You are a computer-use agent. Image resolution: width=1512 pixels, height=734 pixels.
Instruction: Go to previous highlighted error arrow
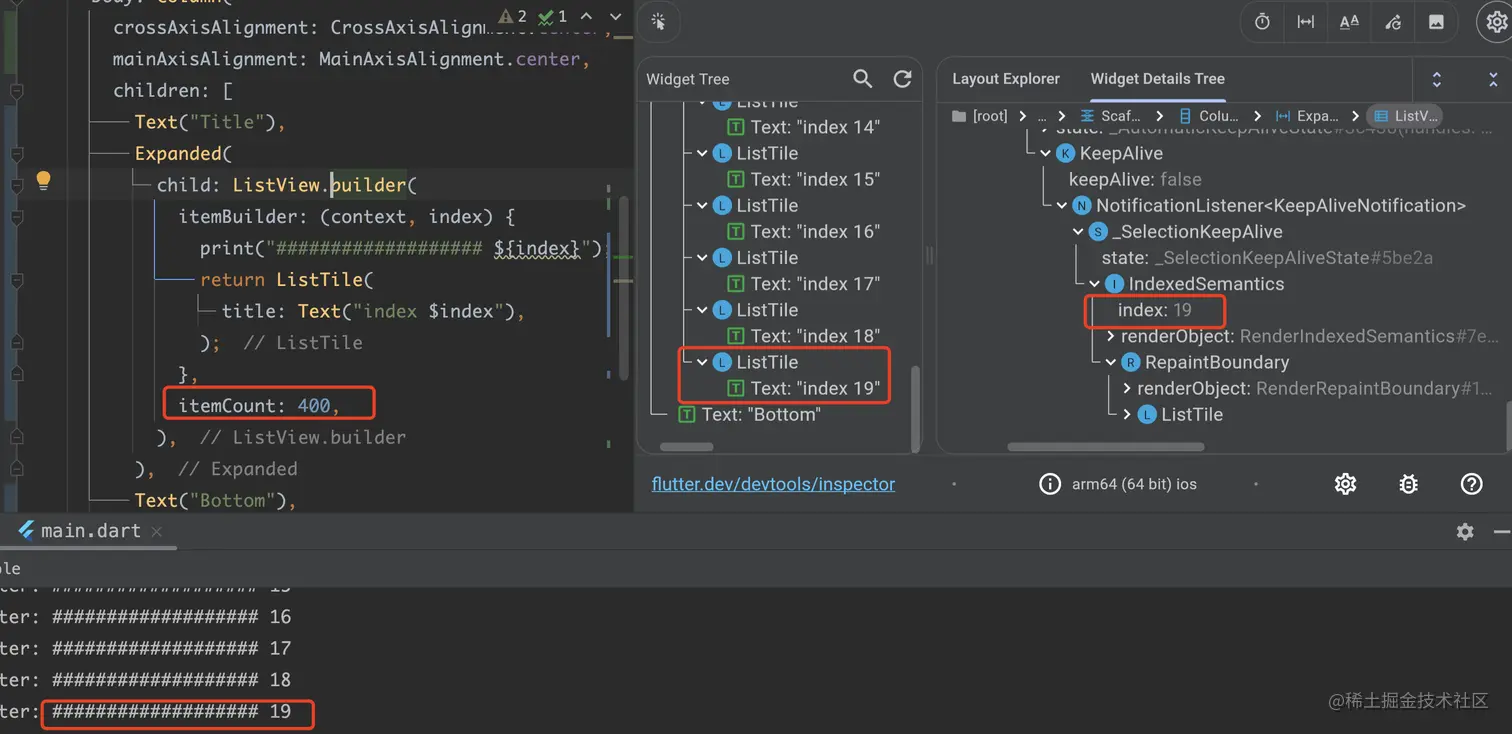pos(586,17)
